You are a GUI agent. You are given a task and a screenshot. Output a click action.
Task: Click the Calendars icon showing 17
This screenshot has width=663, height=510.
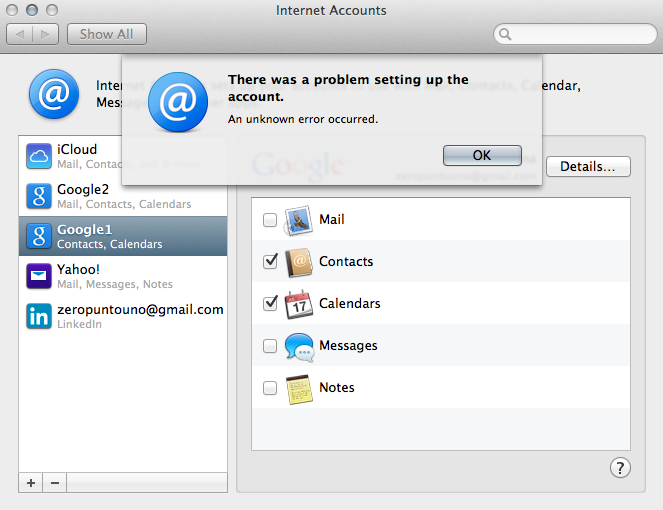coord(299,304)
